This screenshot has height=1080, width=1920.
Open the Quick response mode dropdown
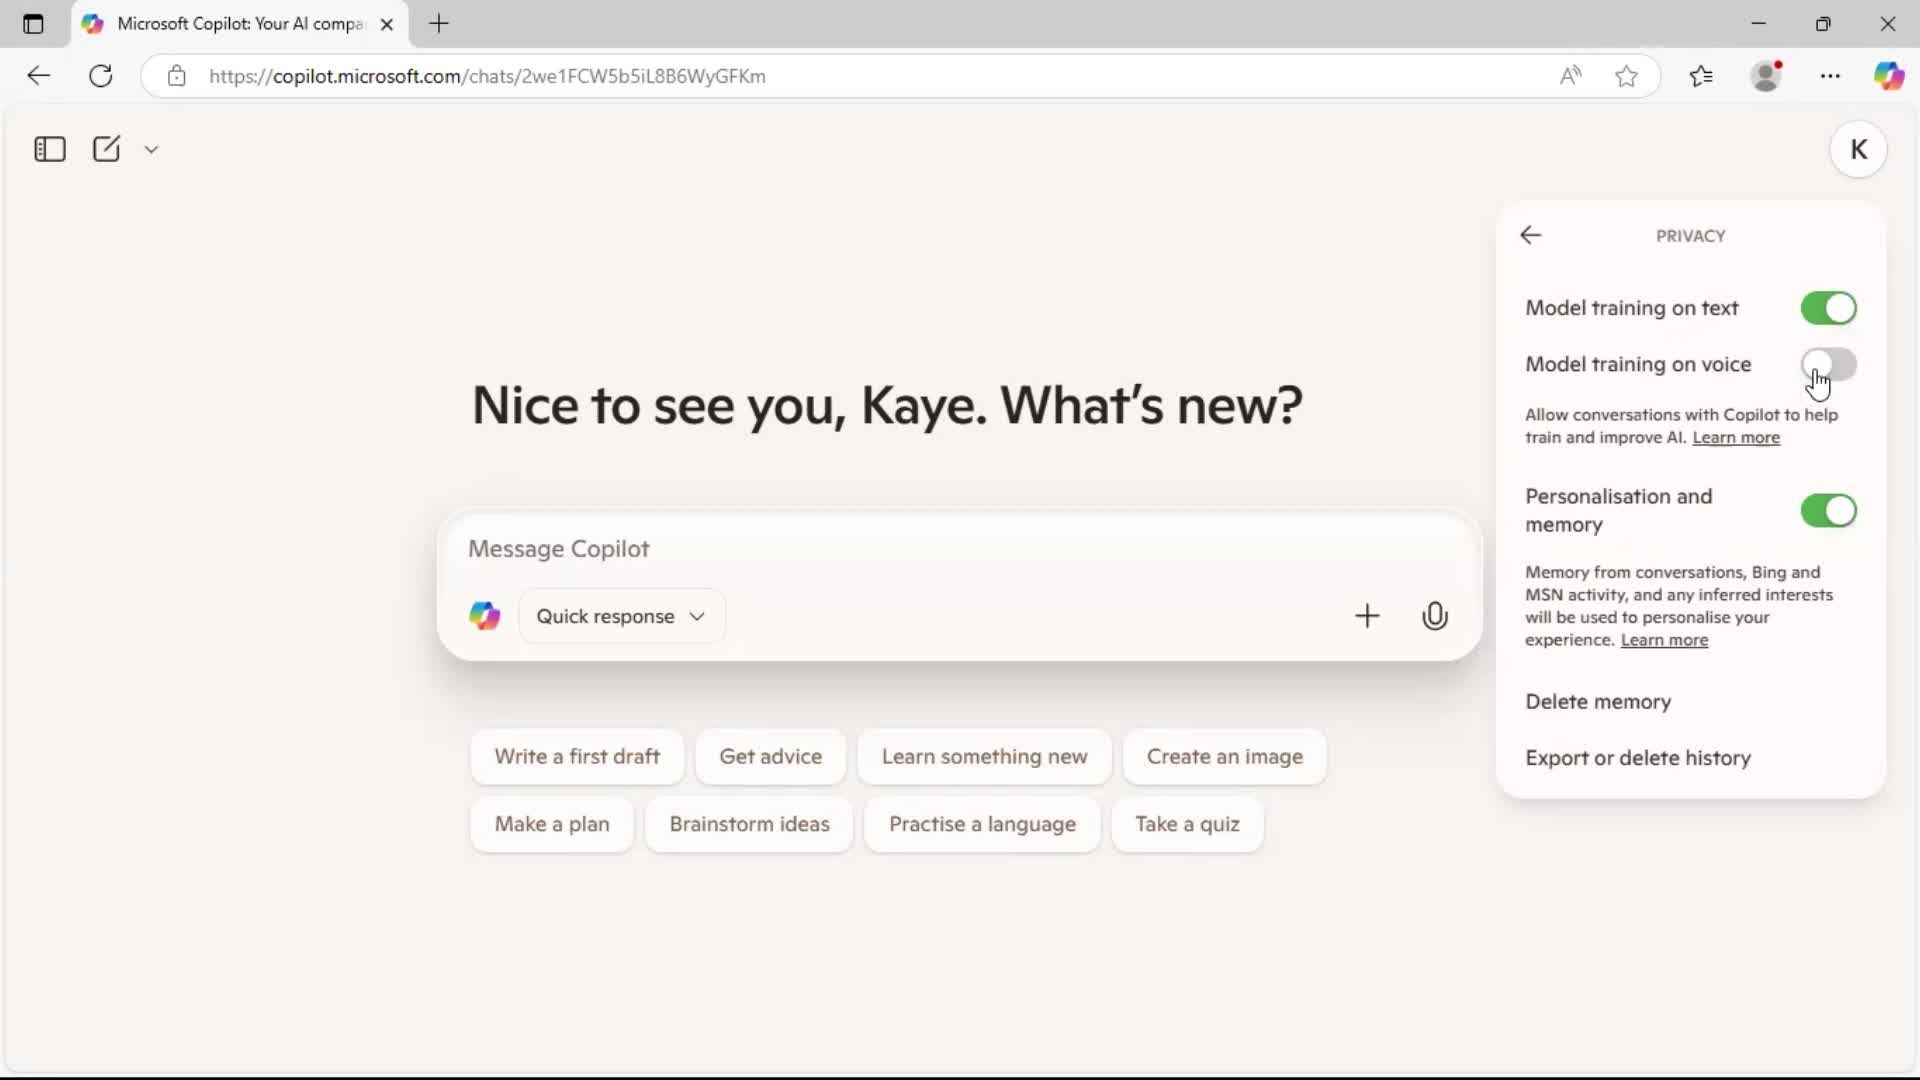(x=621, y=616)
